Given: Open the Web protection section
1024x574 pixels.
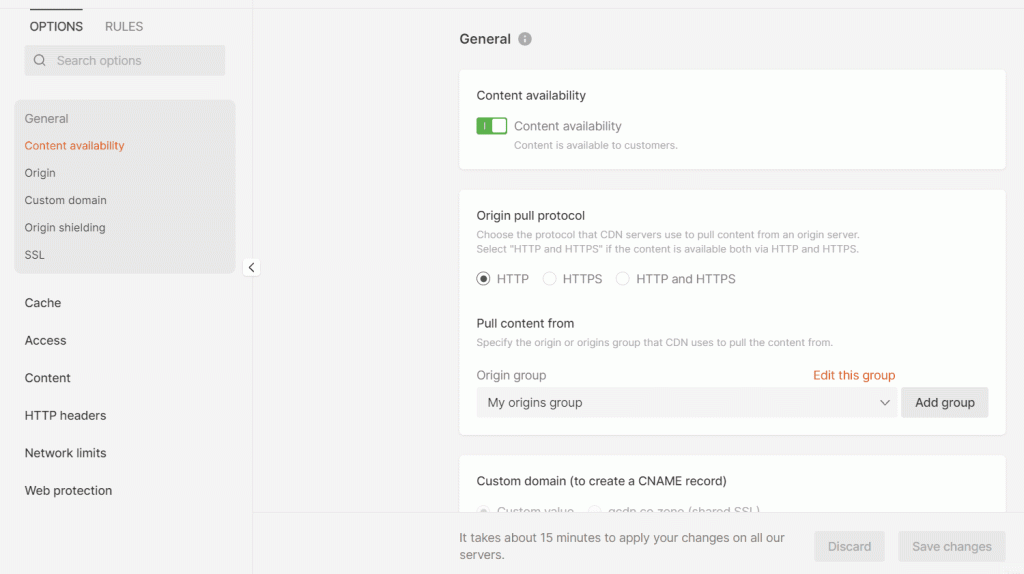Looking at the screenshot, I should 68,491.
